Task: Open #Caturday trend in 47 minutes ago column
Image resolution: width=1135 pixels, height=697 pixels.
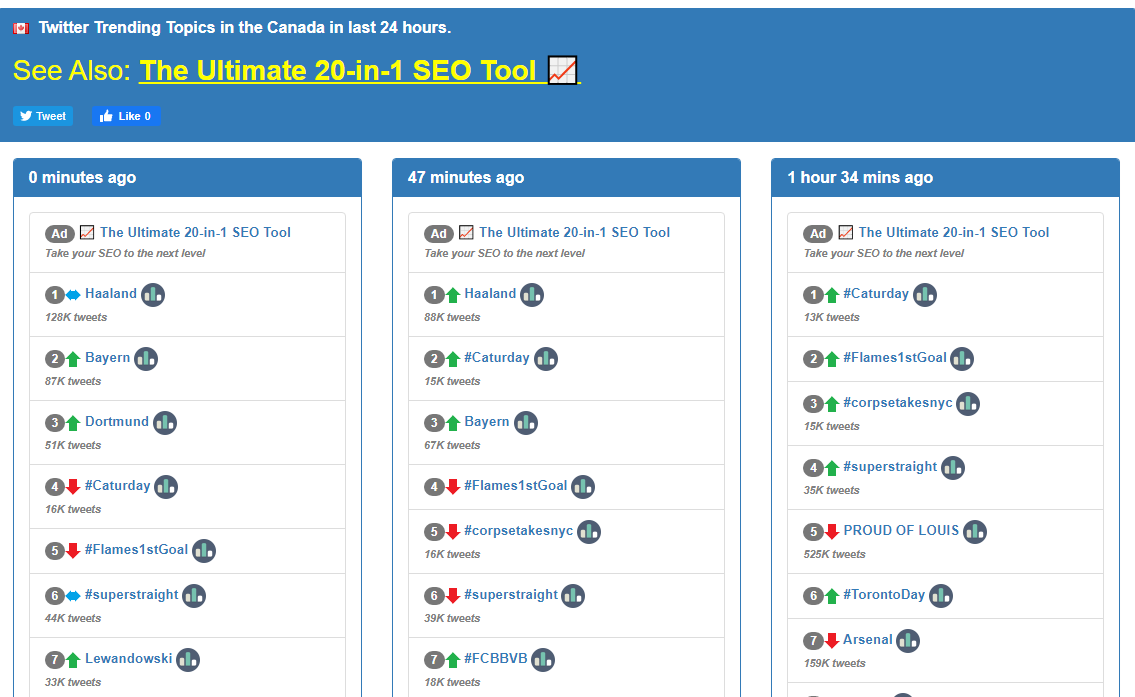Action: (497, 358)
